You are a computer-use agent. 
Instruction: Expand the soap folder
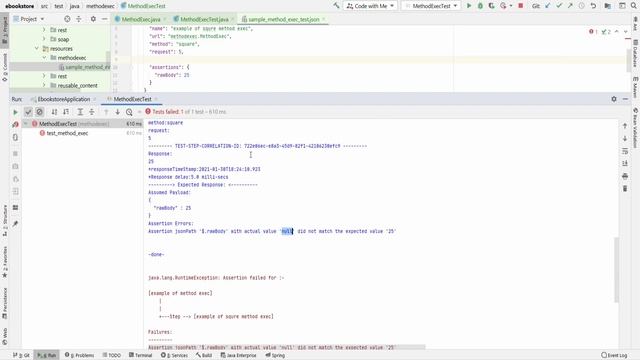point(44,39)
